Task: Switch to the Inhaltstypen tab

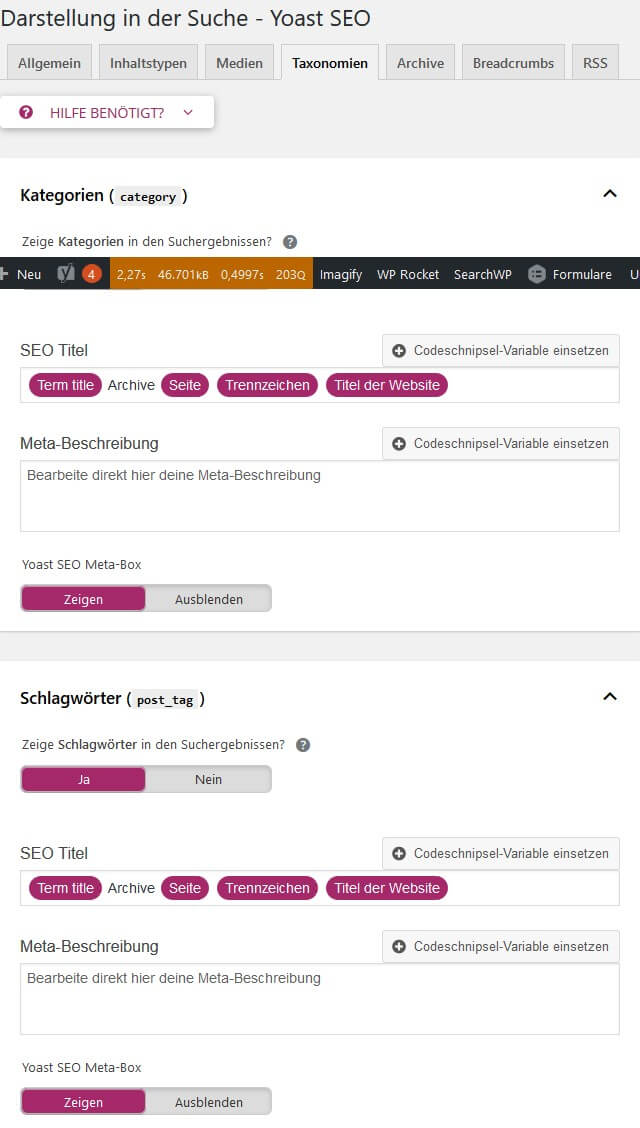Action: [148, 63]
